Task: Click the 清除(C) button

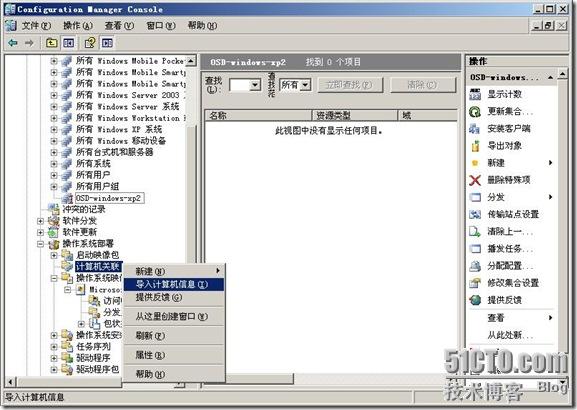Action: tap(422, 85)
